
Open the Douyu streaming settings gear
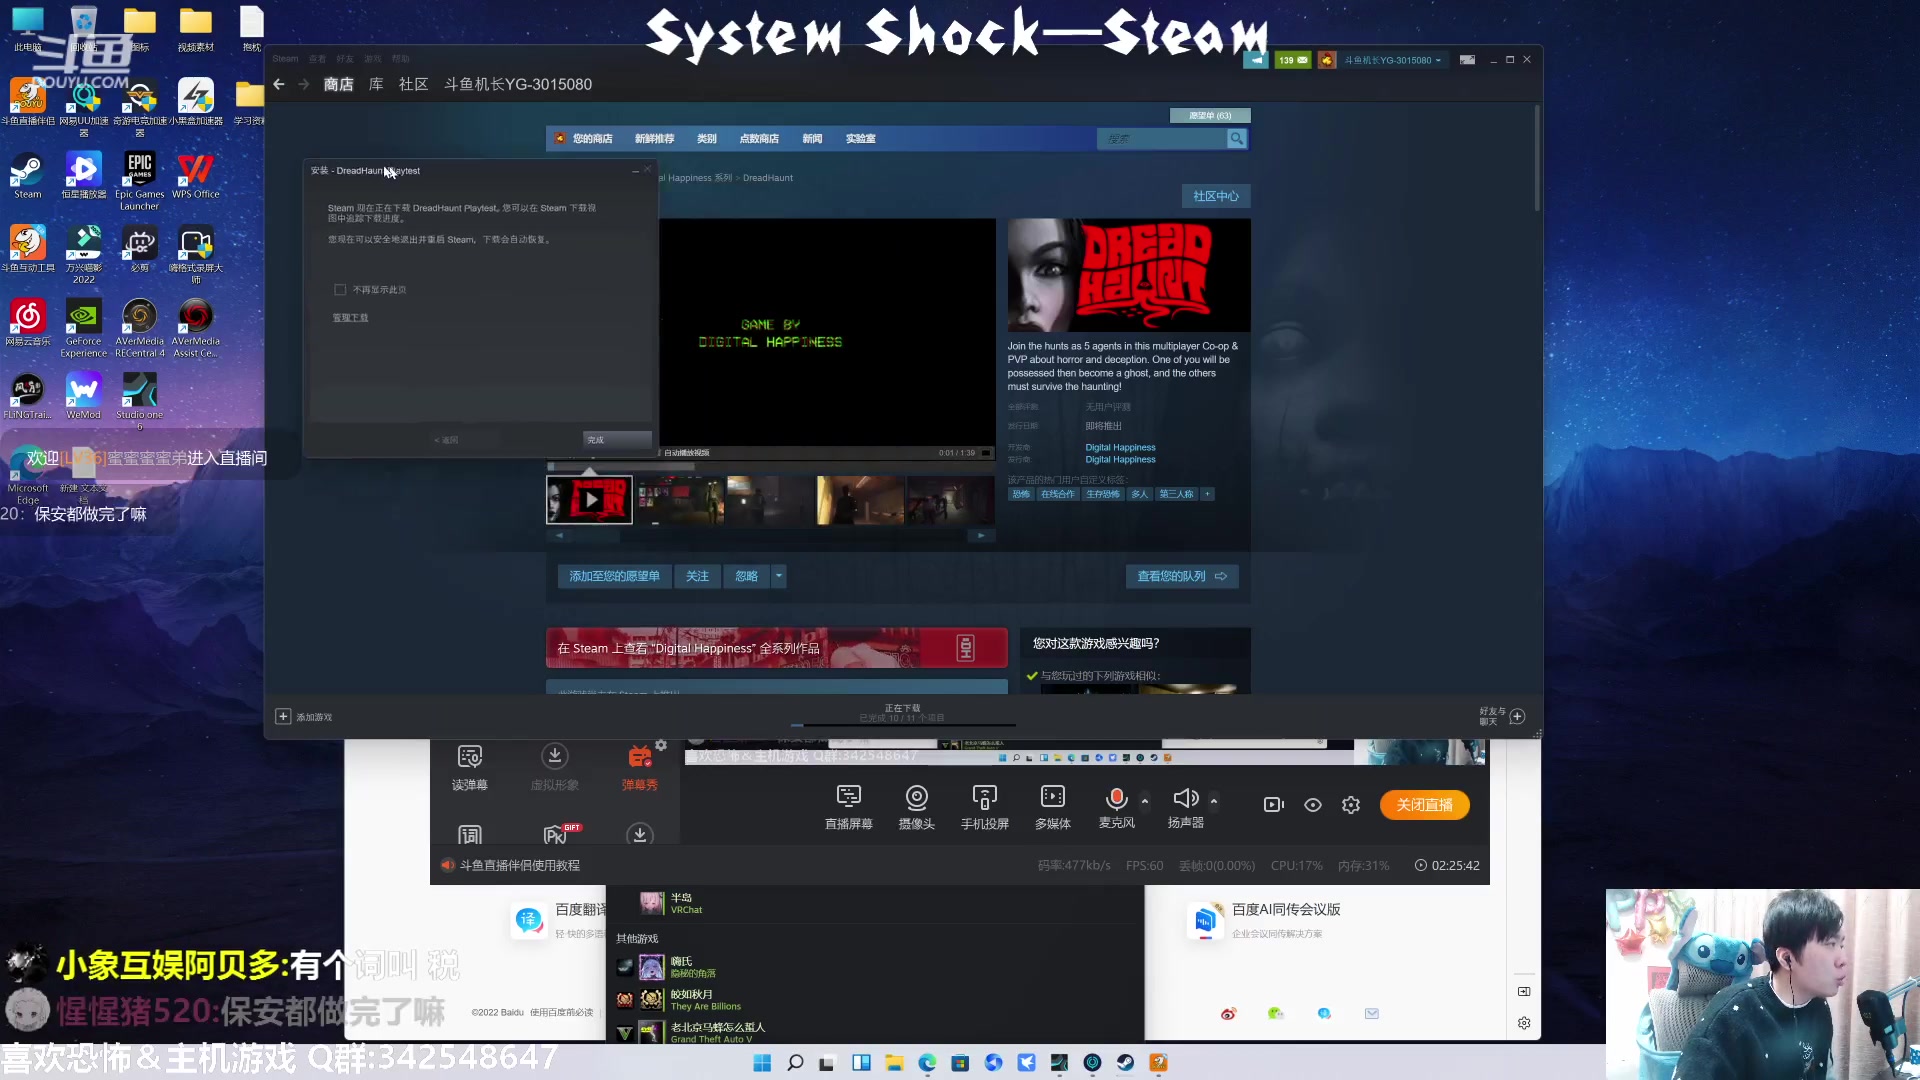coord(1351,805)
